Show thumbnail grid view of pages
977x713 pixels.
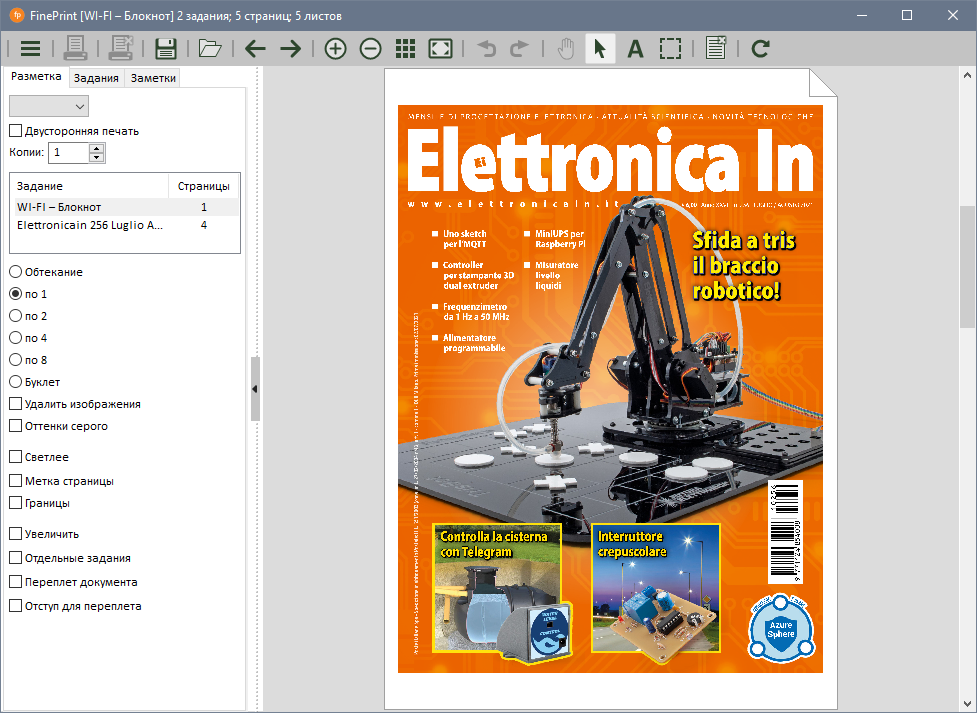pyautogui.click(x=405, y=49)
